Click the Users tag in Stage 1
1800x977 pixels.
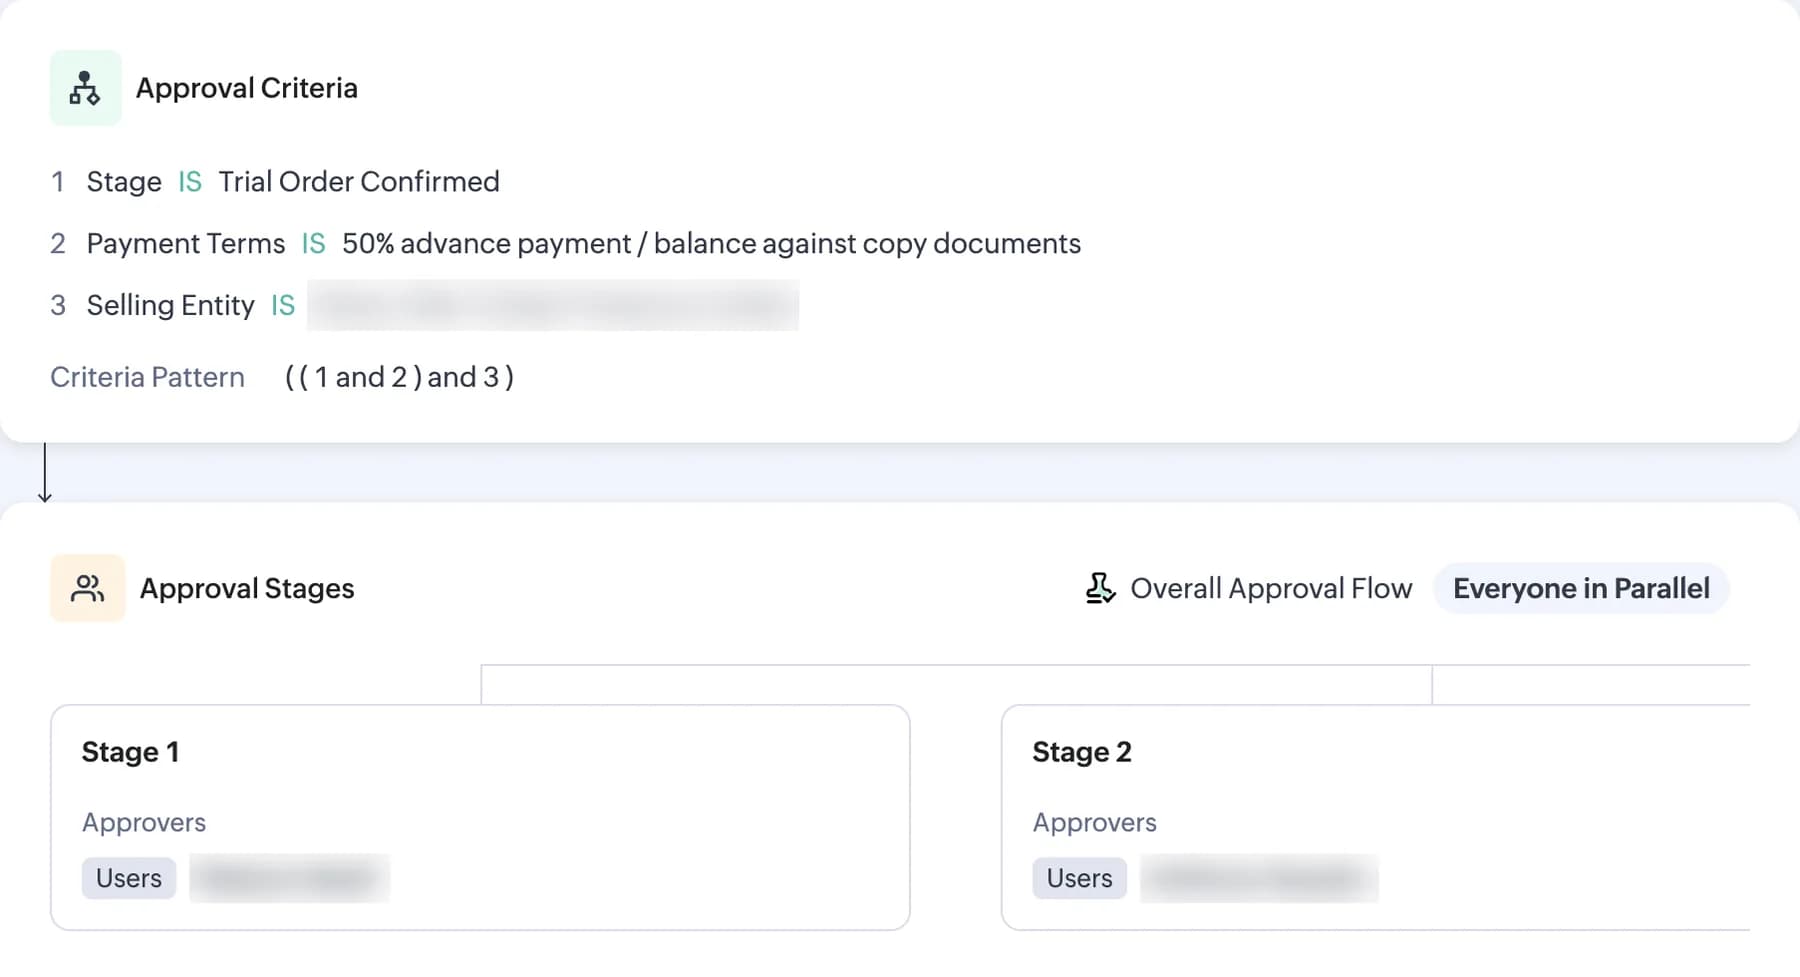tap(129, 878)
